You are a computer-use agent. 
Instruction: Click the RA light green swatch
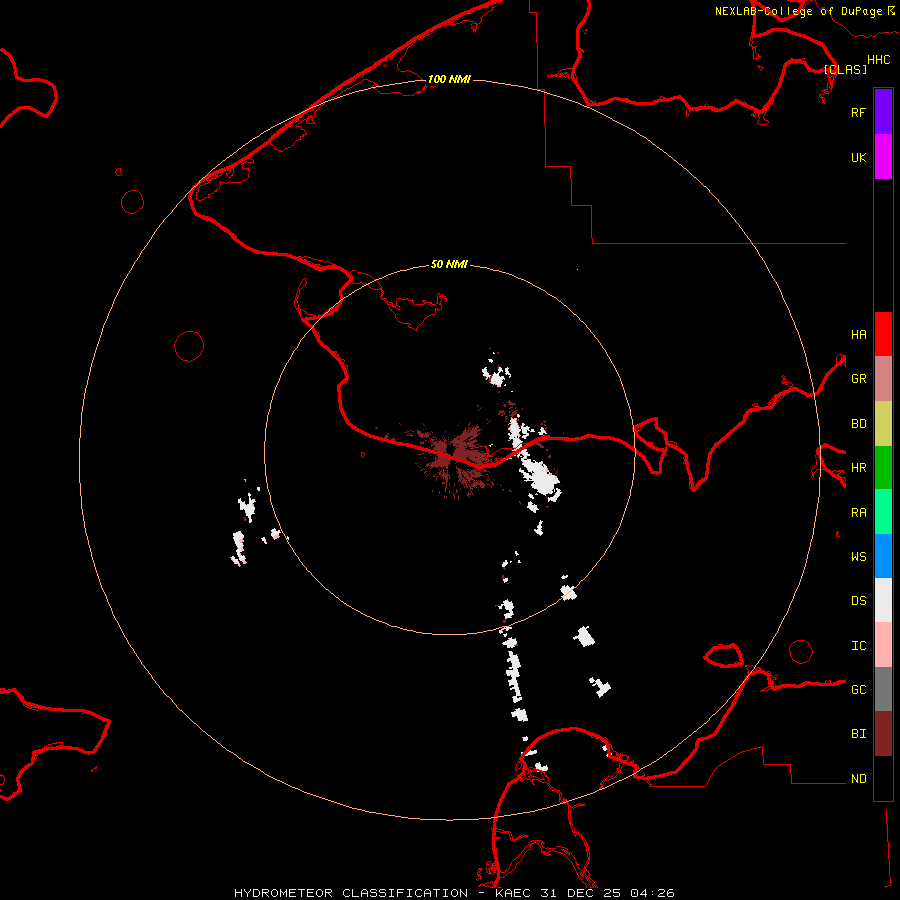883,512
